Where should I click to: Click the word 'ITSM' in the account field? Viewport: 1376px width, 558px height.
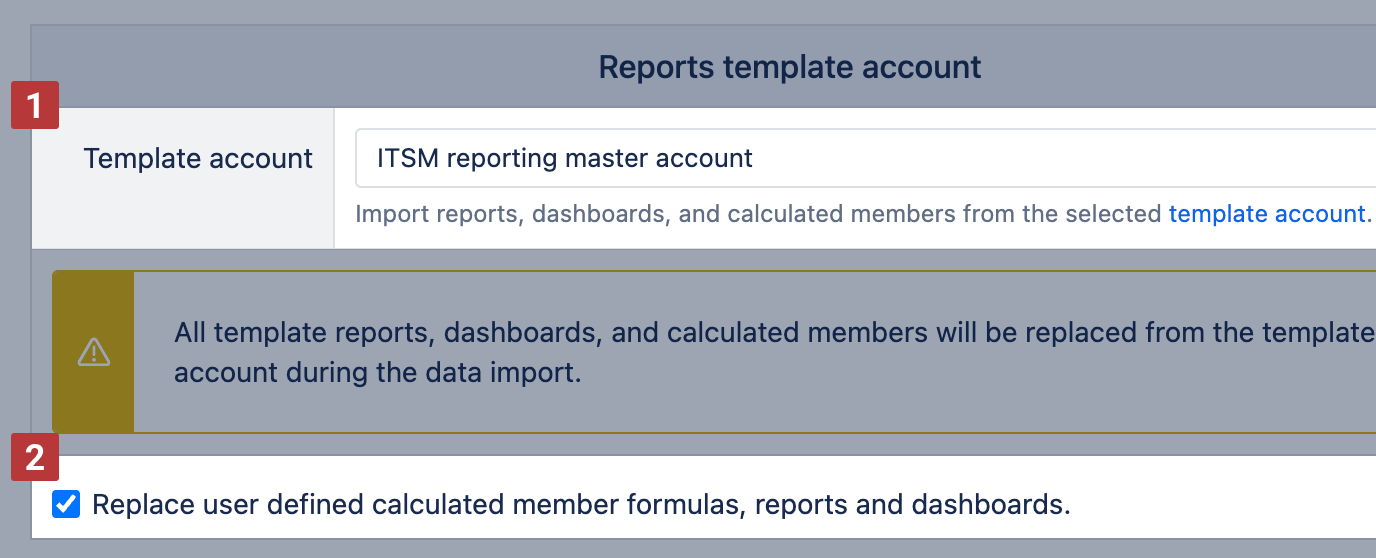pyautogui.click(x=404, y=158)
